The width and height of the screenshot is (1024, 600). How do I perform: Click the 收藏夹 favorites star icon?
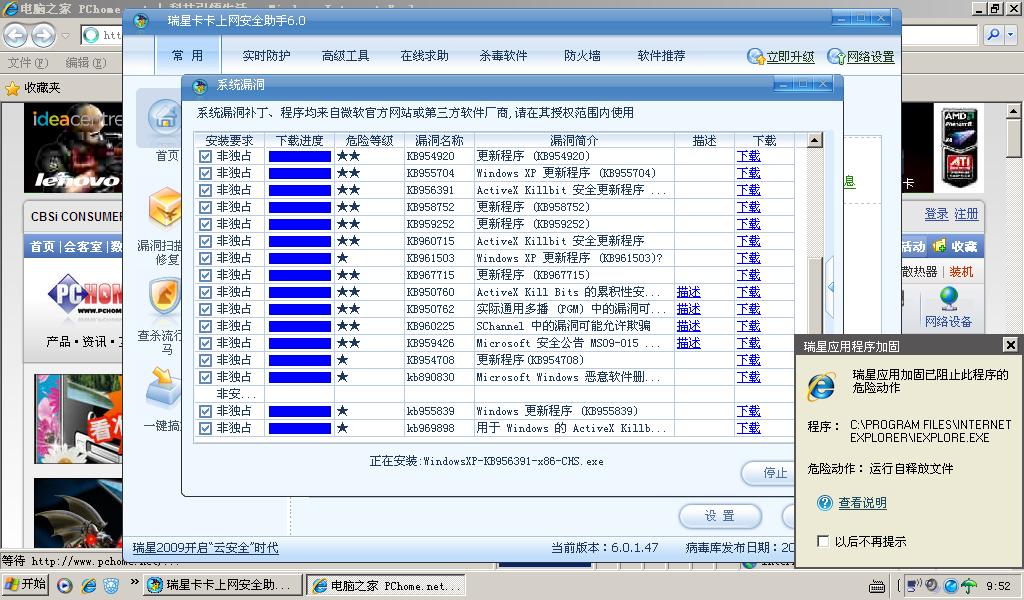[12, 88]
